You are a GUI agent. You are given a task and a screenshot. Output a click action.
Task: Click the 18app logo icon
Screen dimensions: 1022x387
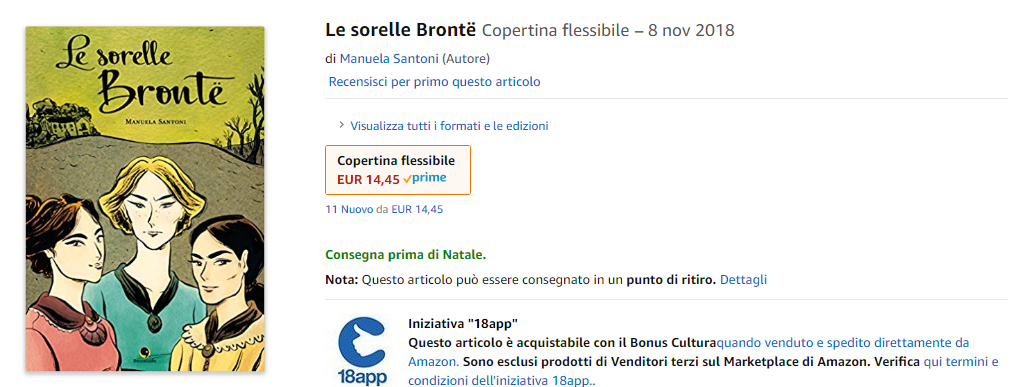point(362,351)
